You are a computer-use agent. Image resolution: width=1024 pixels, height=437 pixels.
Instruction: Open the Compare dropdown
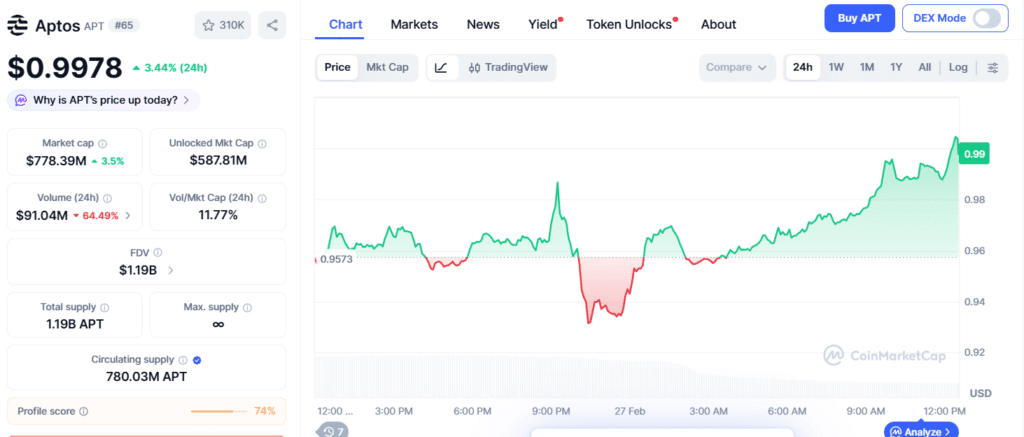click(x=737, y=67)
